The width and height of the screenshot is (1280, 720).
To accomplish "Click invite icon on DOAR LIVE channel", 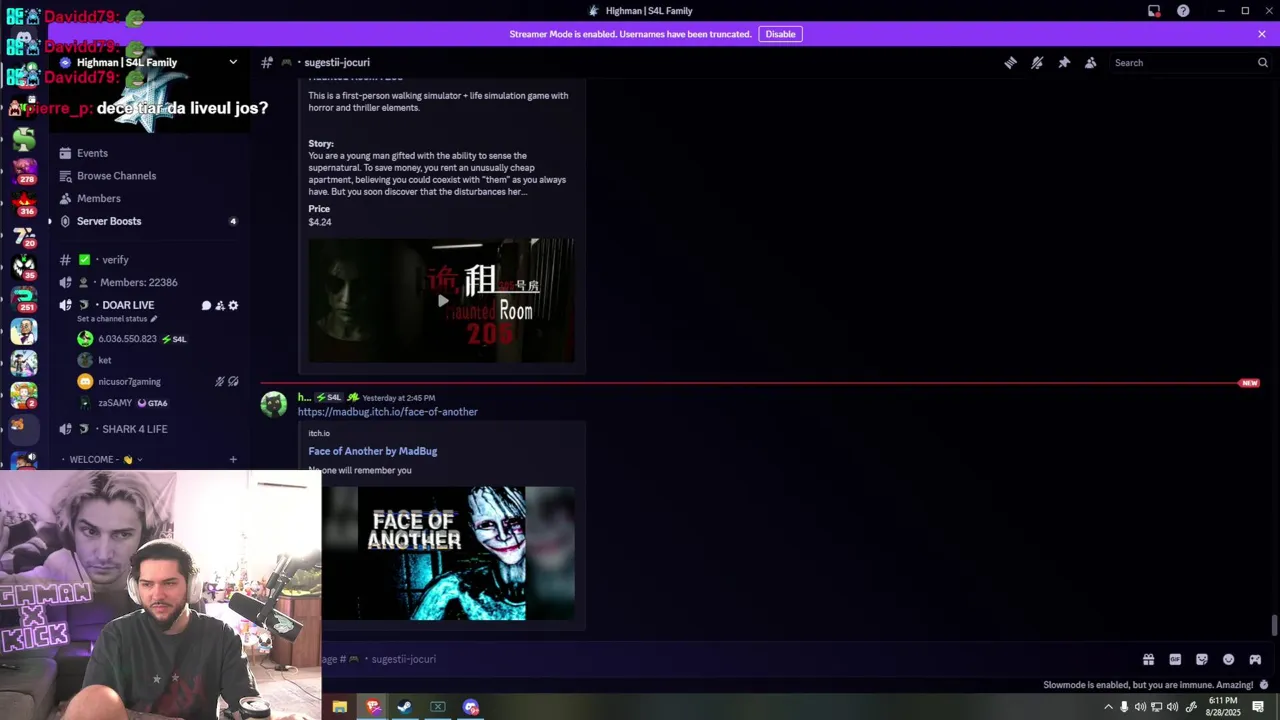I will tap(220, 305).
